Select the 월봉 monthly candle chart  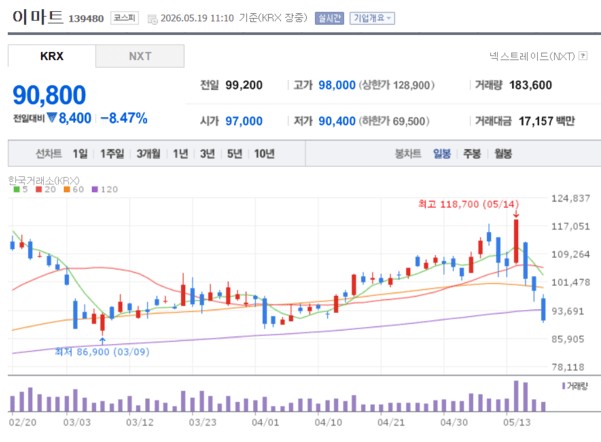click(503, 154)
